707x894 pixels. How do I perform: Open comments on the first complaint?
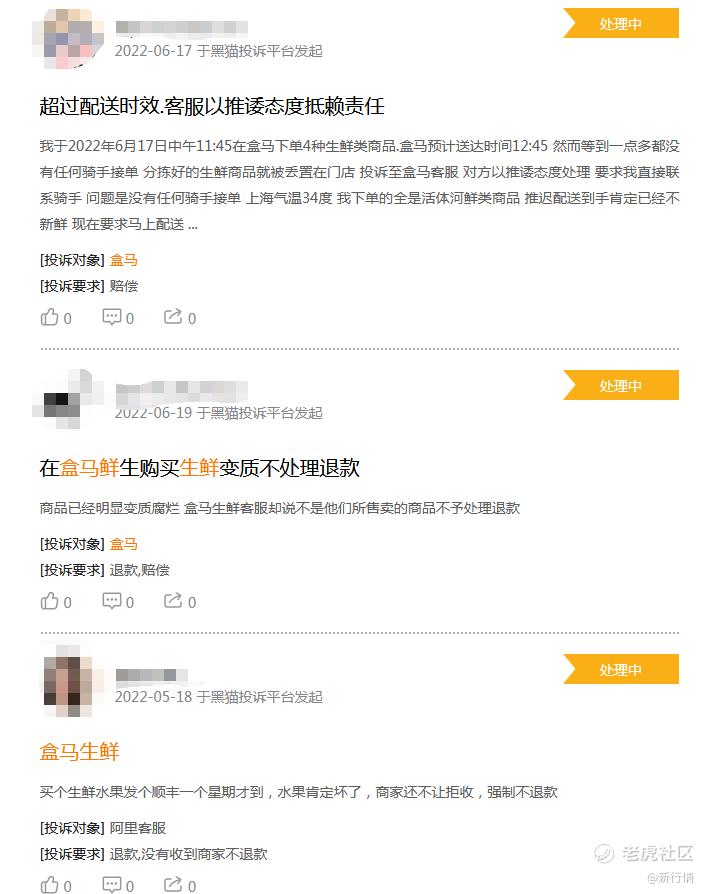[118, 318]
